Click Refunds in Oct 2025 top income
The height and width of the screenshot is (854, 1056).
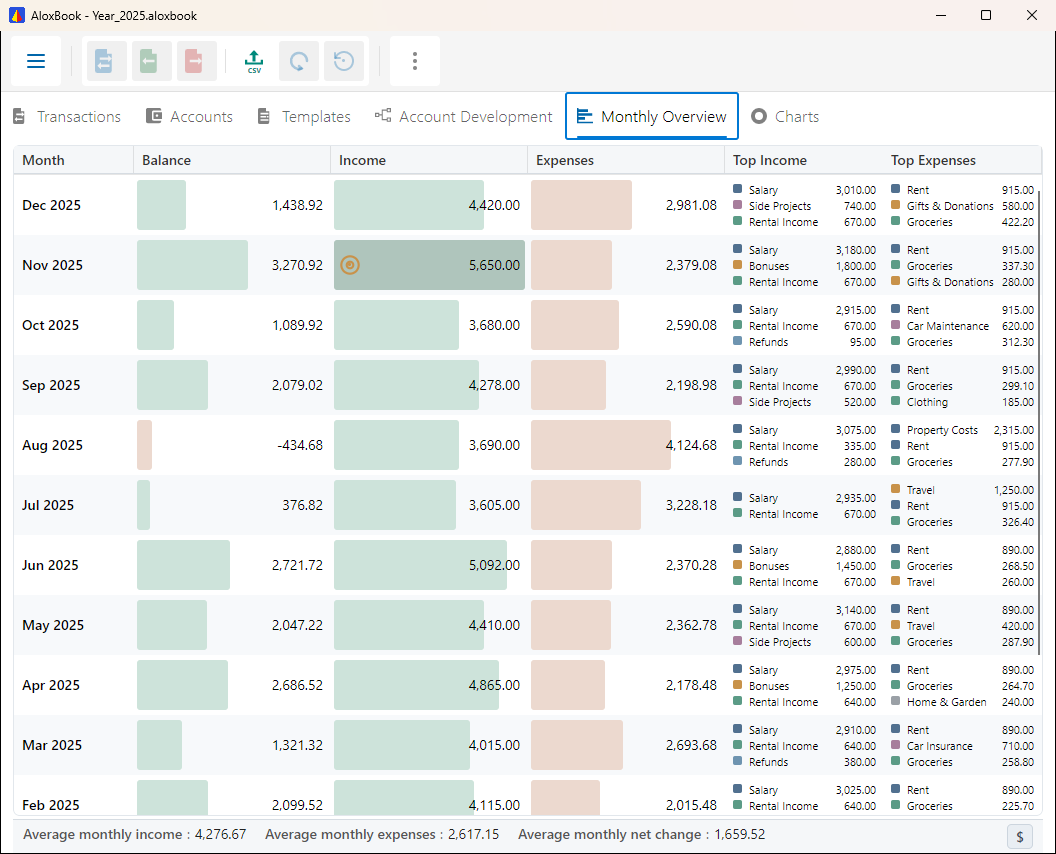coord(768,342)
